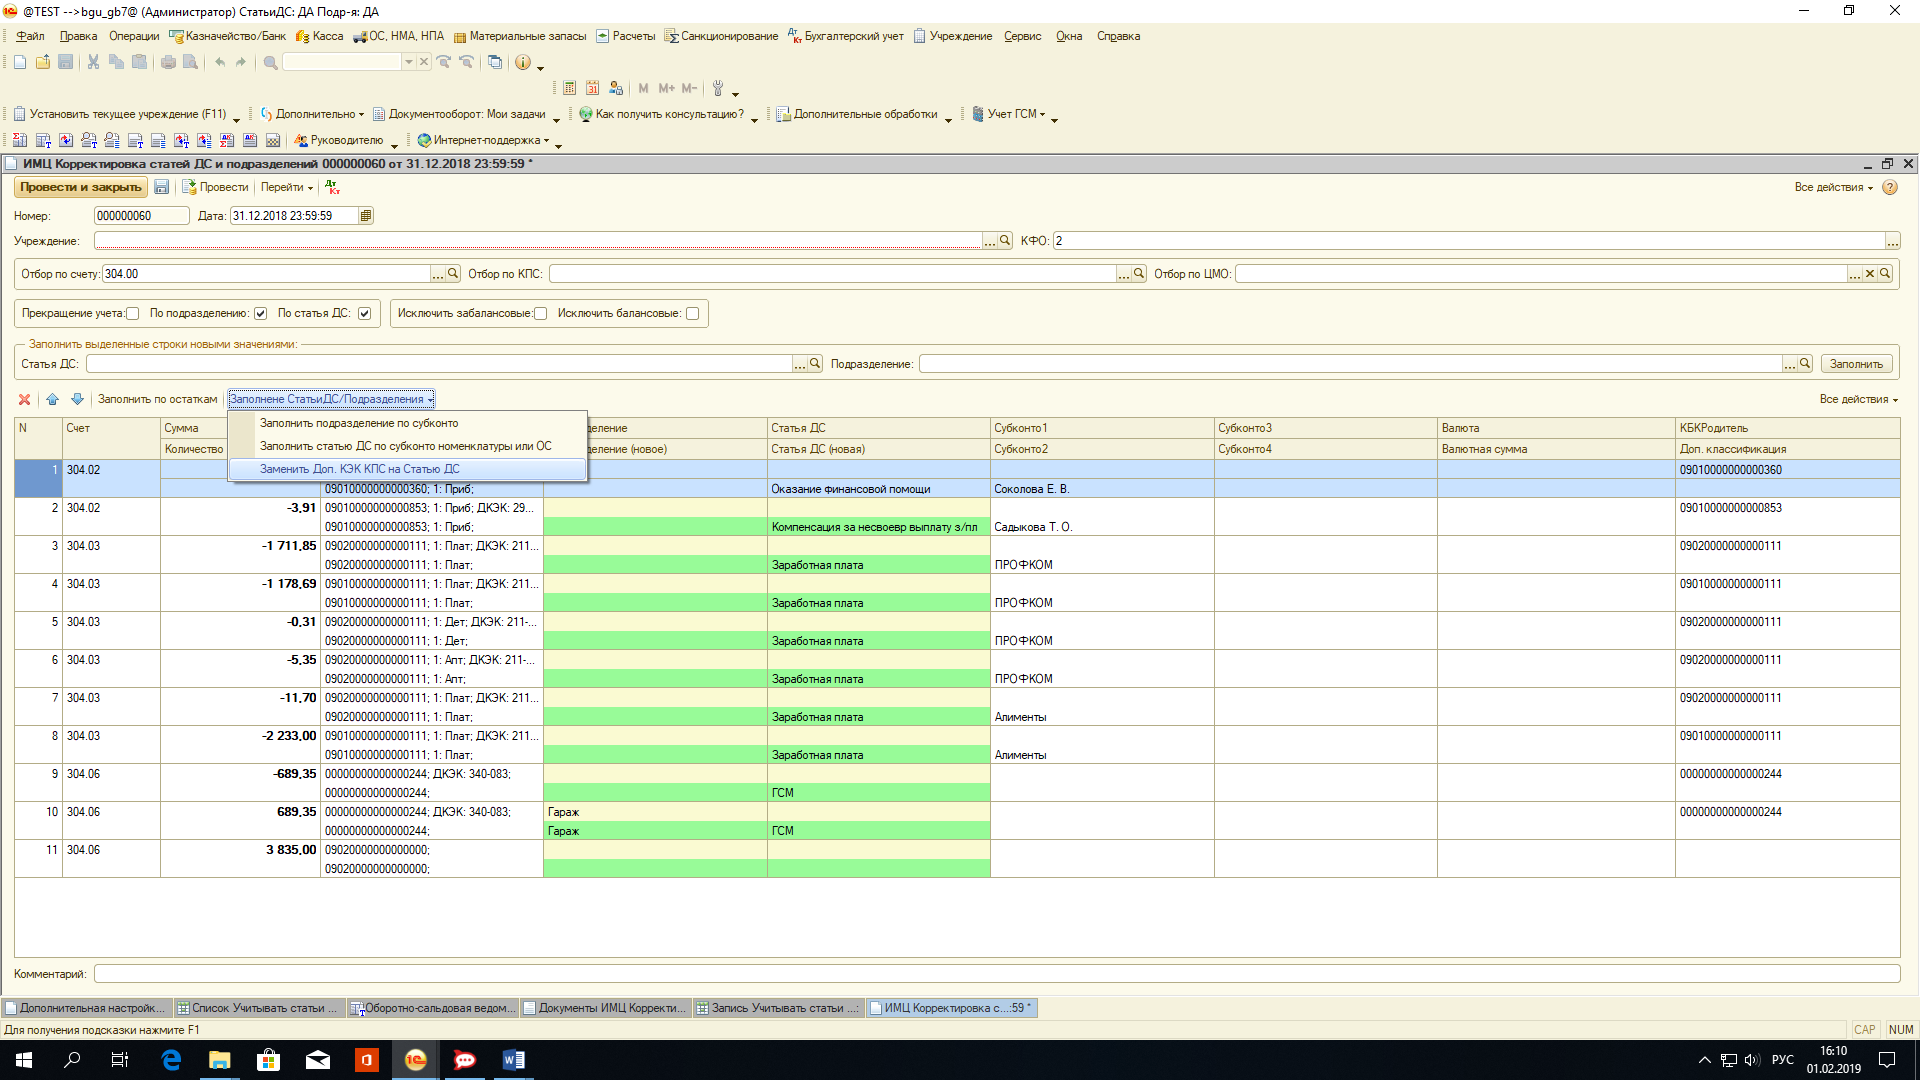
Task: Open Все действия dropdown above table
Action: point(1858,399)
